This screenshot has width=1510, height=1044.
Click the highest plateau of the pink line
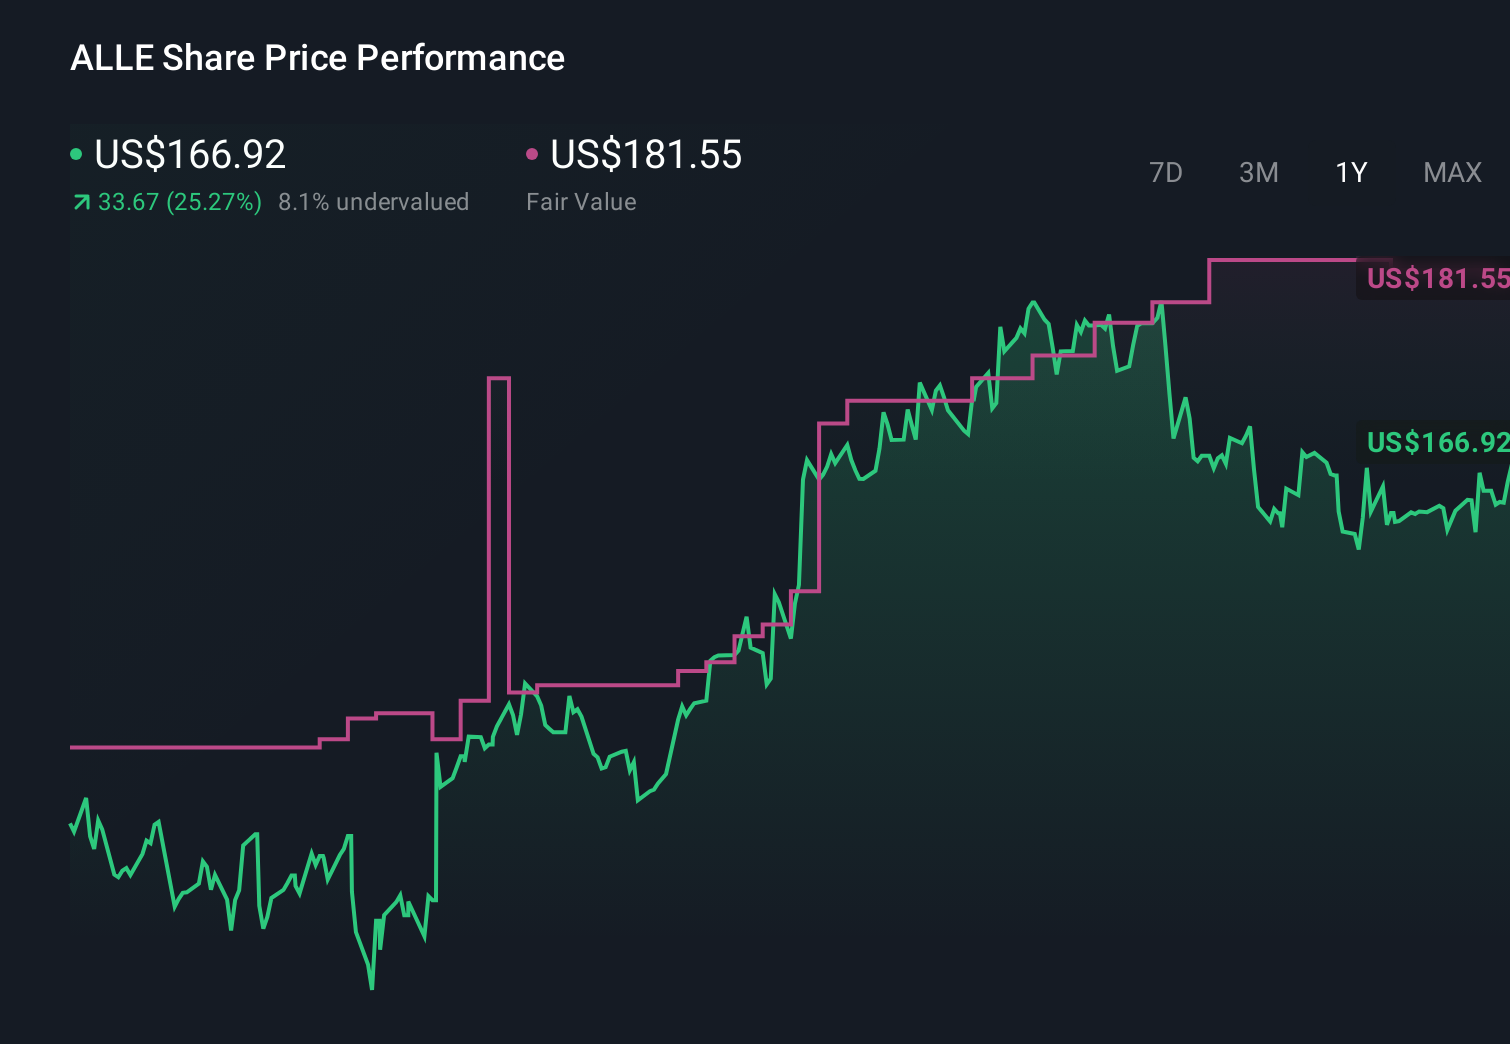[1280, 260]
